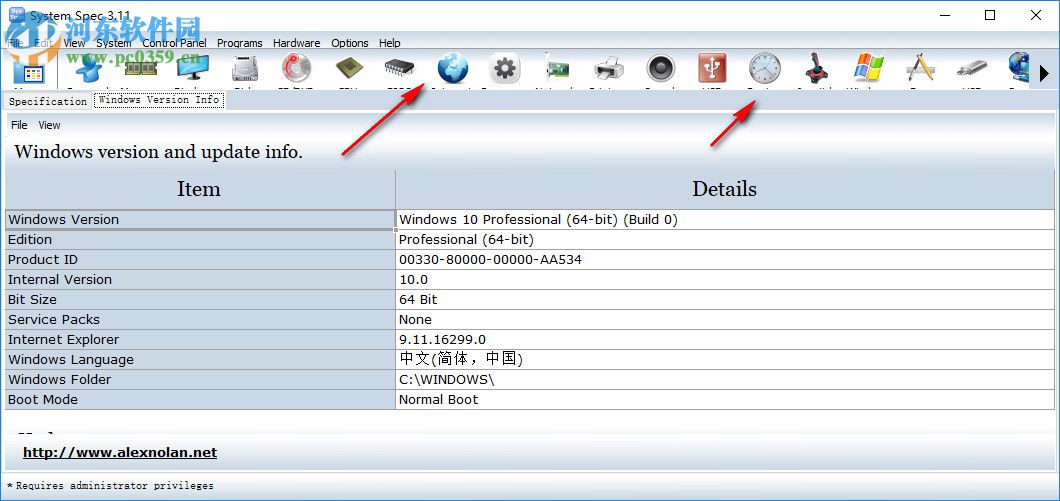Click the '64 Bit' value cell
This screenshot has height=501, width=1060.
click(725, 300)
